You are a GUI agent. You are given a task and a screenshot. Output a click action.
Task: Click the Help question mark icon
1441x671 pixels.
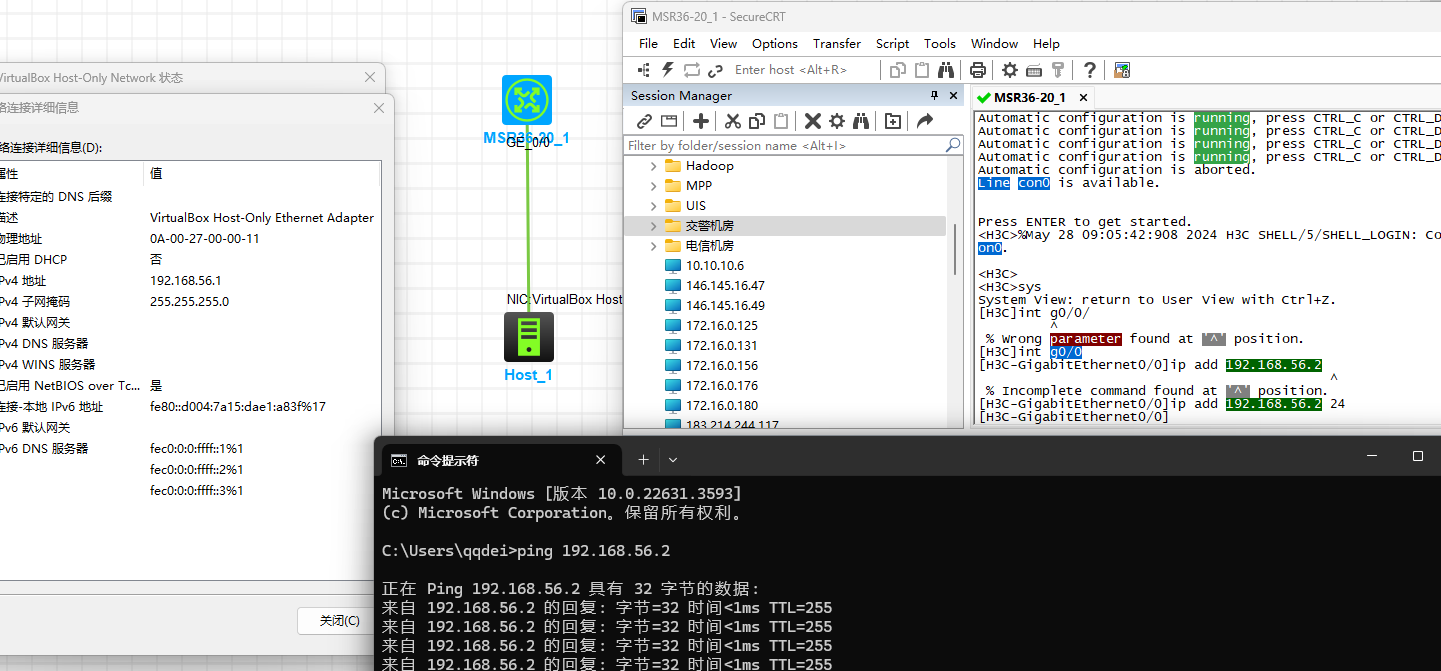coord(1090,70)
